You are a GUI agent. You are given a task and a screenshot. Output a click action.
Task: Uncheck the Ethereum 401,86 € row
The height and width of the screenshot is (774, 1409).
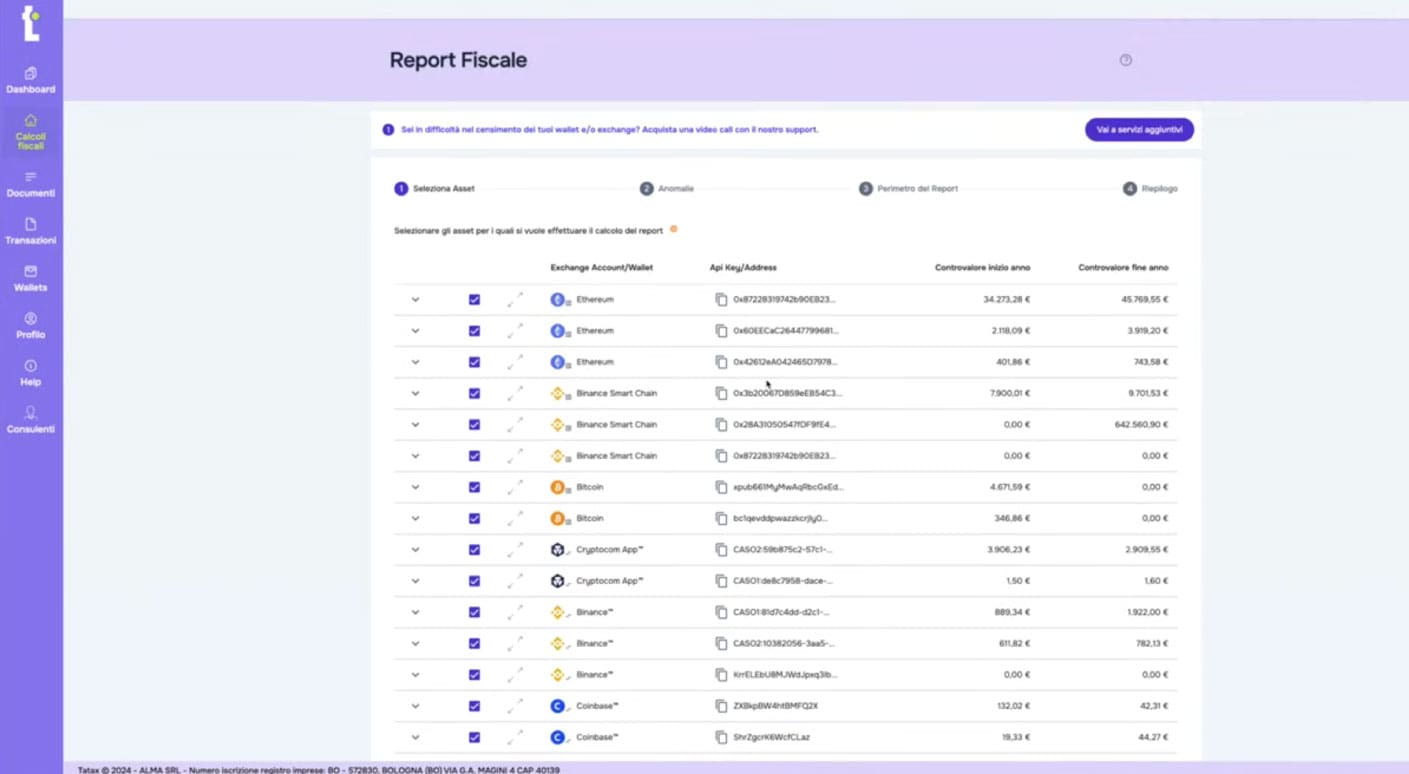pos(474,362)
